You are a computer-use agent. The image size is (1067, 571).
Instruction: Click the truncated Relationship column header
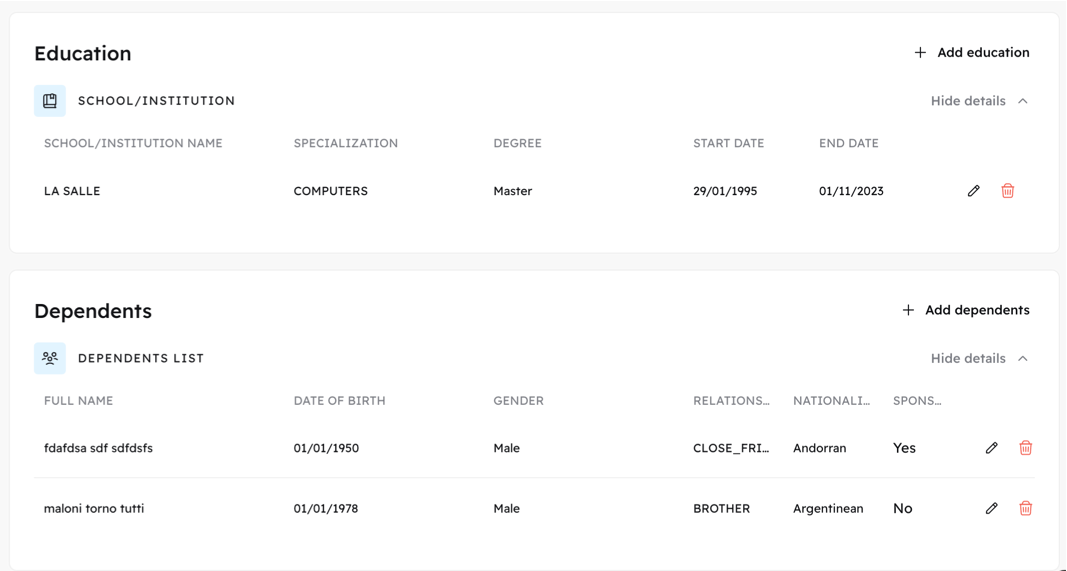tap(731, 401)
